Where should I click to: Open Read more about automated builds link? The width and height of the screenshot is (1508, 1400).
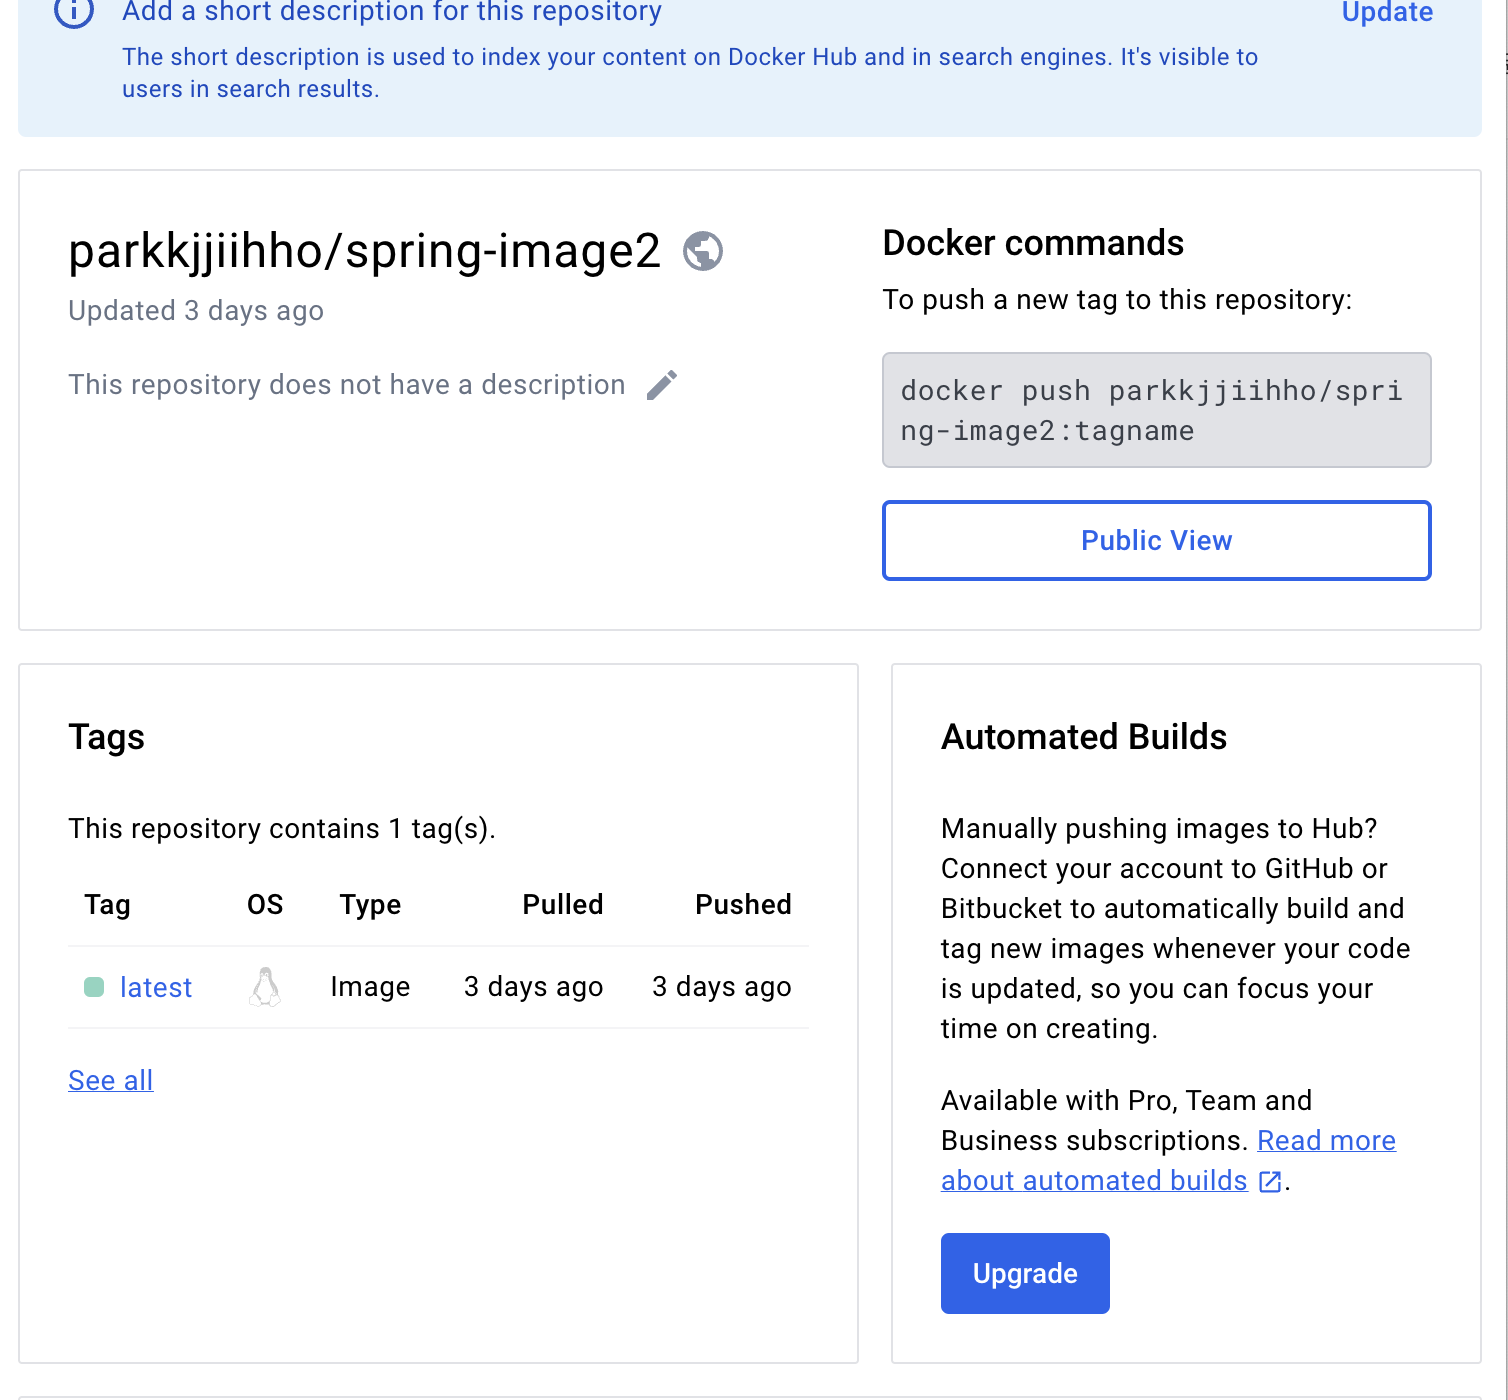click(1168, 1160)
